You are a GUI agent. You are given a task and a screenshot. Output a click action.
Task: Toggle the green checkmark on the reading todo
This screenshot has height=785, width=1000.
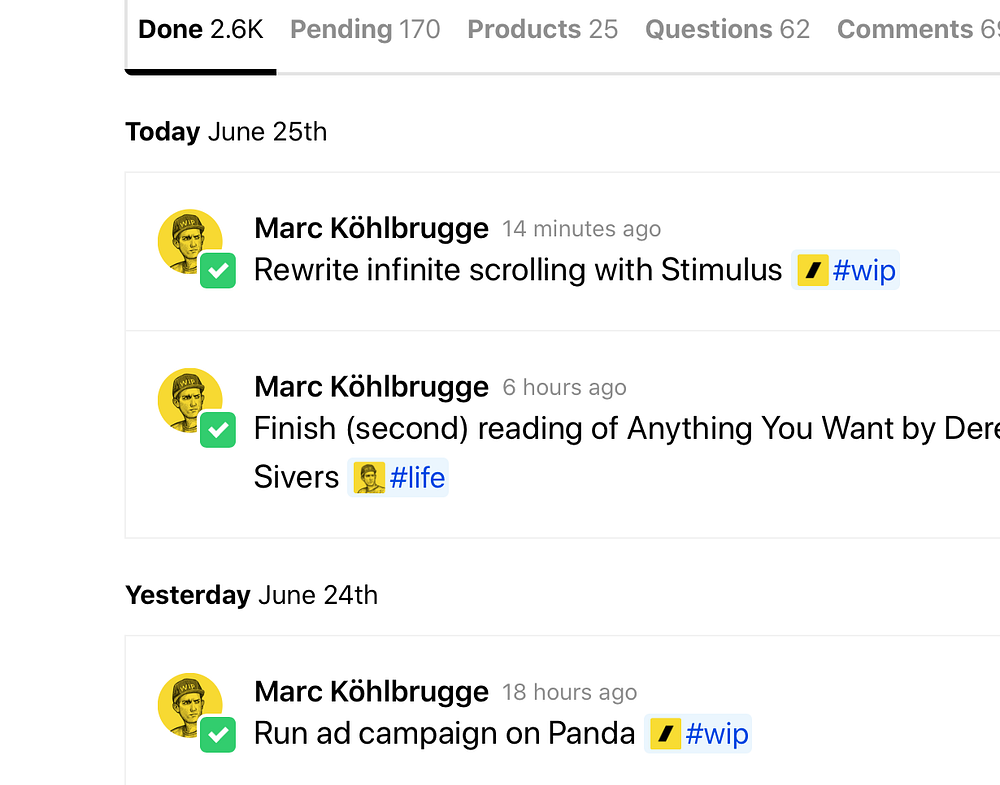coord(218,430)
